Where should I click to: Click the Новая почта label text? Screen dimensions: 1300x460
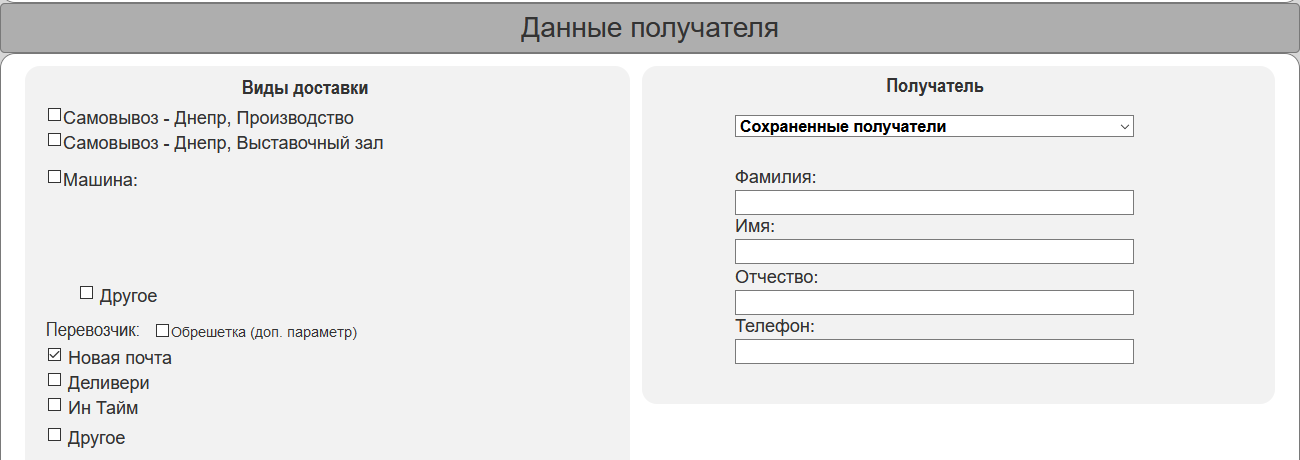coord(120,358)
